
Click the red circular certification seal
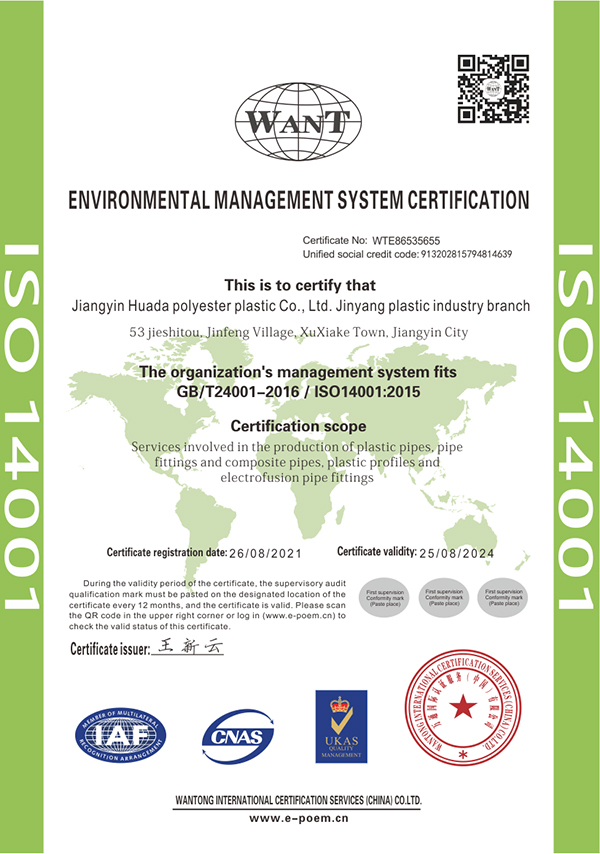click(x=463, y=707)
